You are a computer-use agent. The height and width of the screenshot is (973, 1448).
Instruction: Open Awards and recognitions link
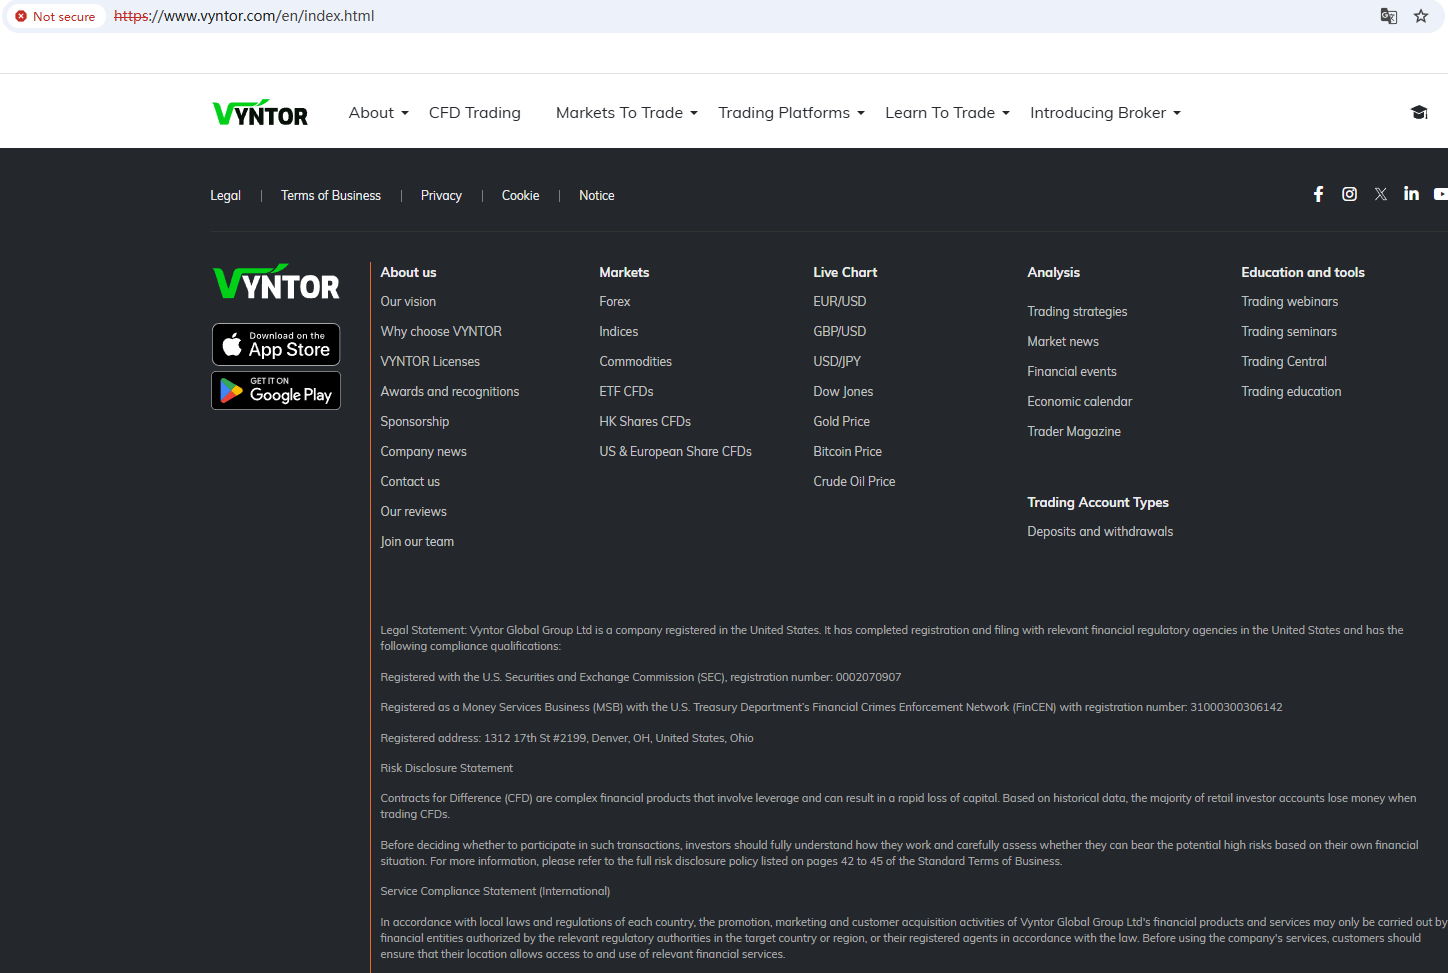click(450, 392)
